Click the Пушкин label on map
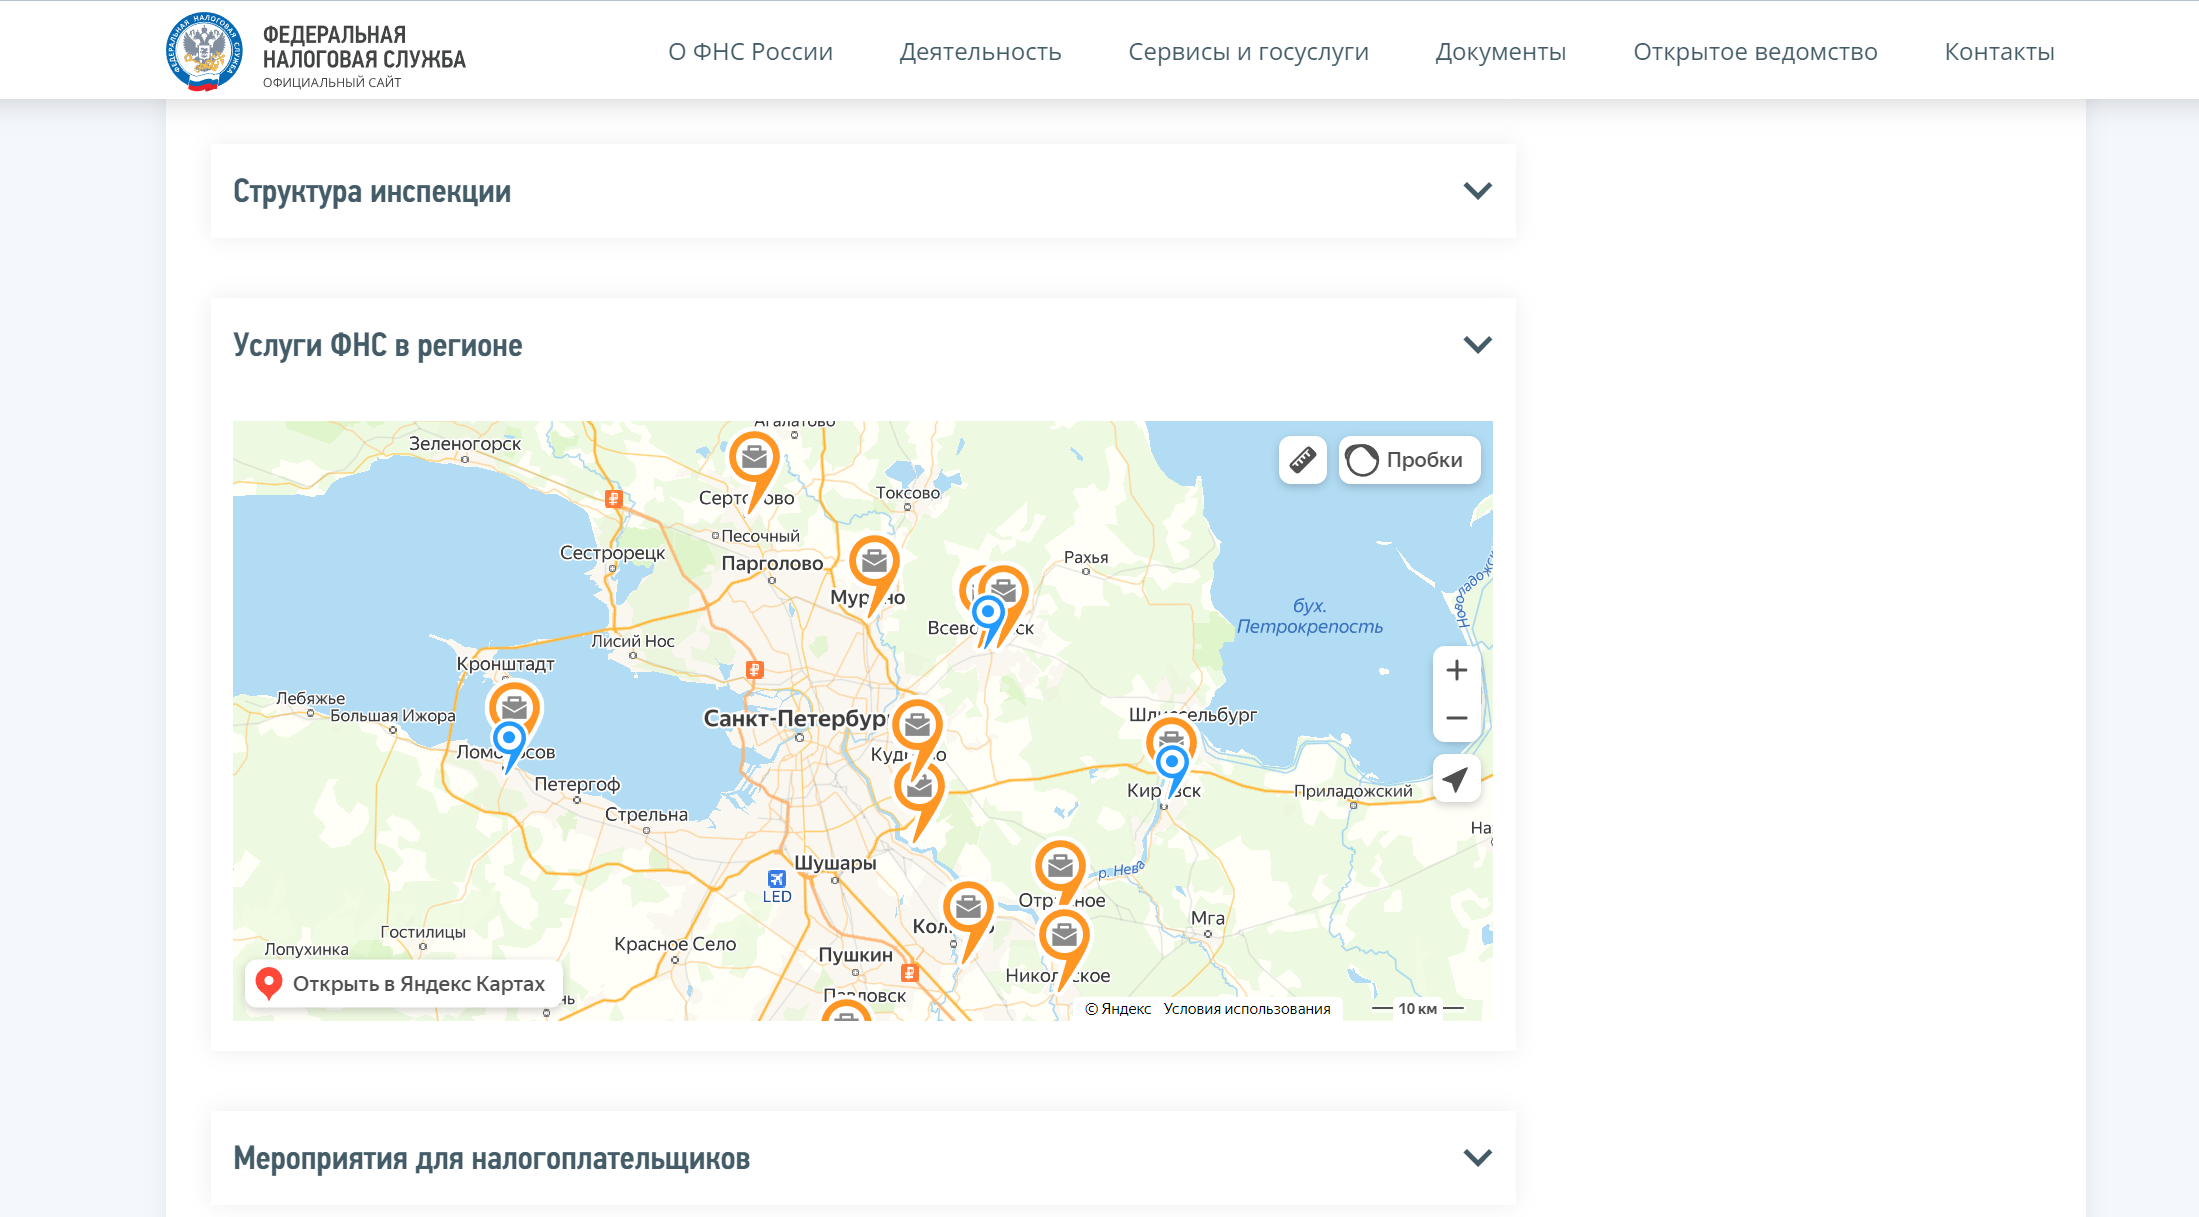 click(855, 955)
